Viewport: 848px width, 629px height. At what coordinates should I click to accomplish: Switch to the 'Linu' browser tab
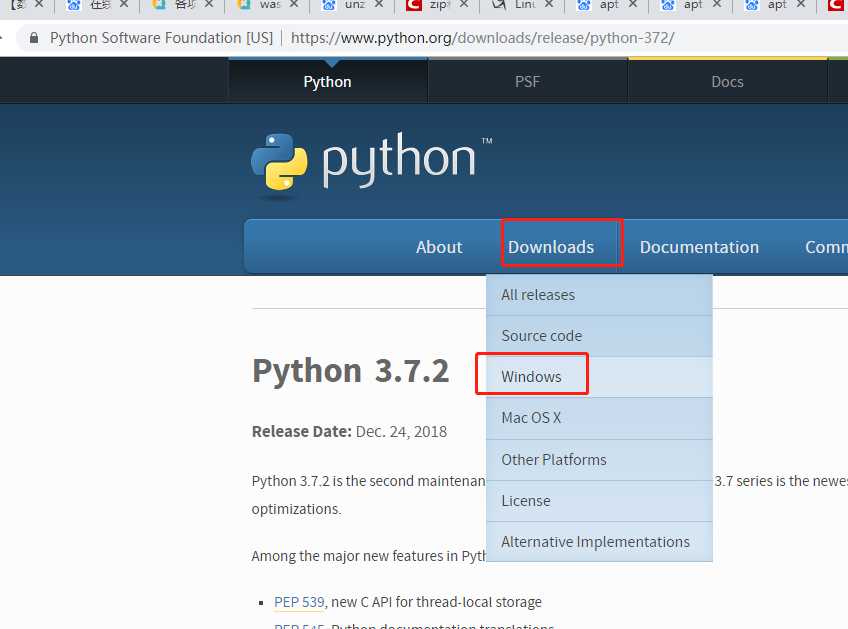(522, 5)
